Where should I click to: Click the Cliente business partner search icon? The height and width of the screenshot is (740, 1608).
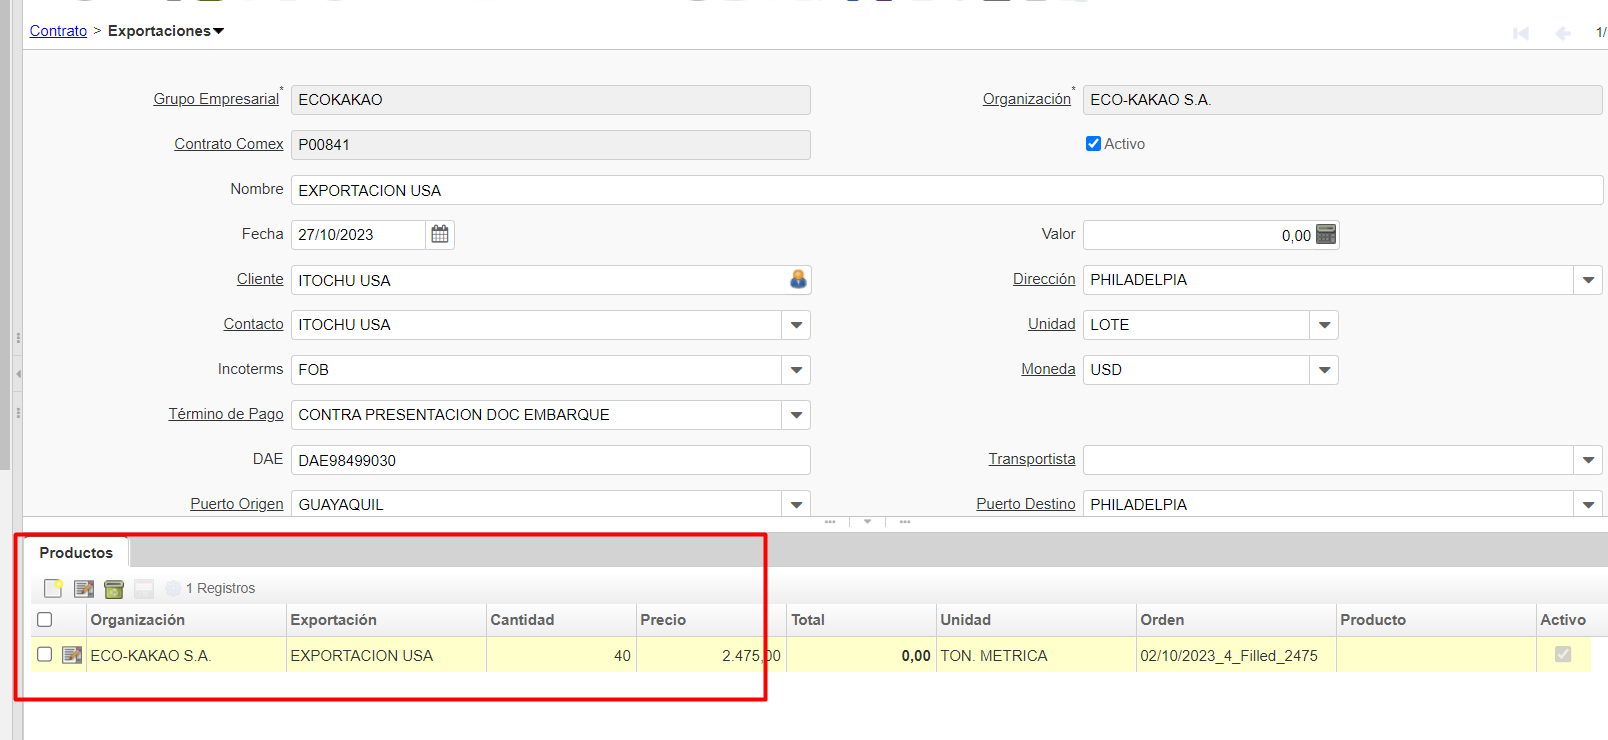(x=798, y=280)
